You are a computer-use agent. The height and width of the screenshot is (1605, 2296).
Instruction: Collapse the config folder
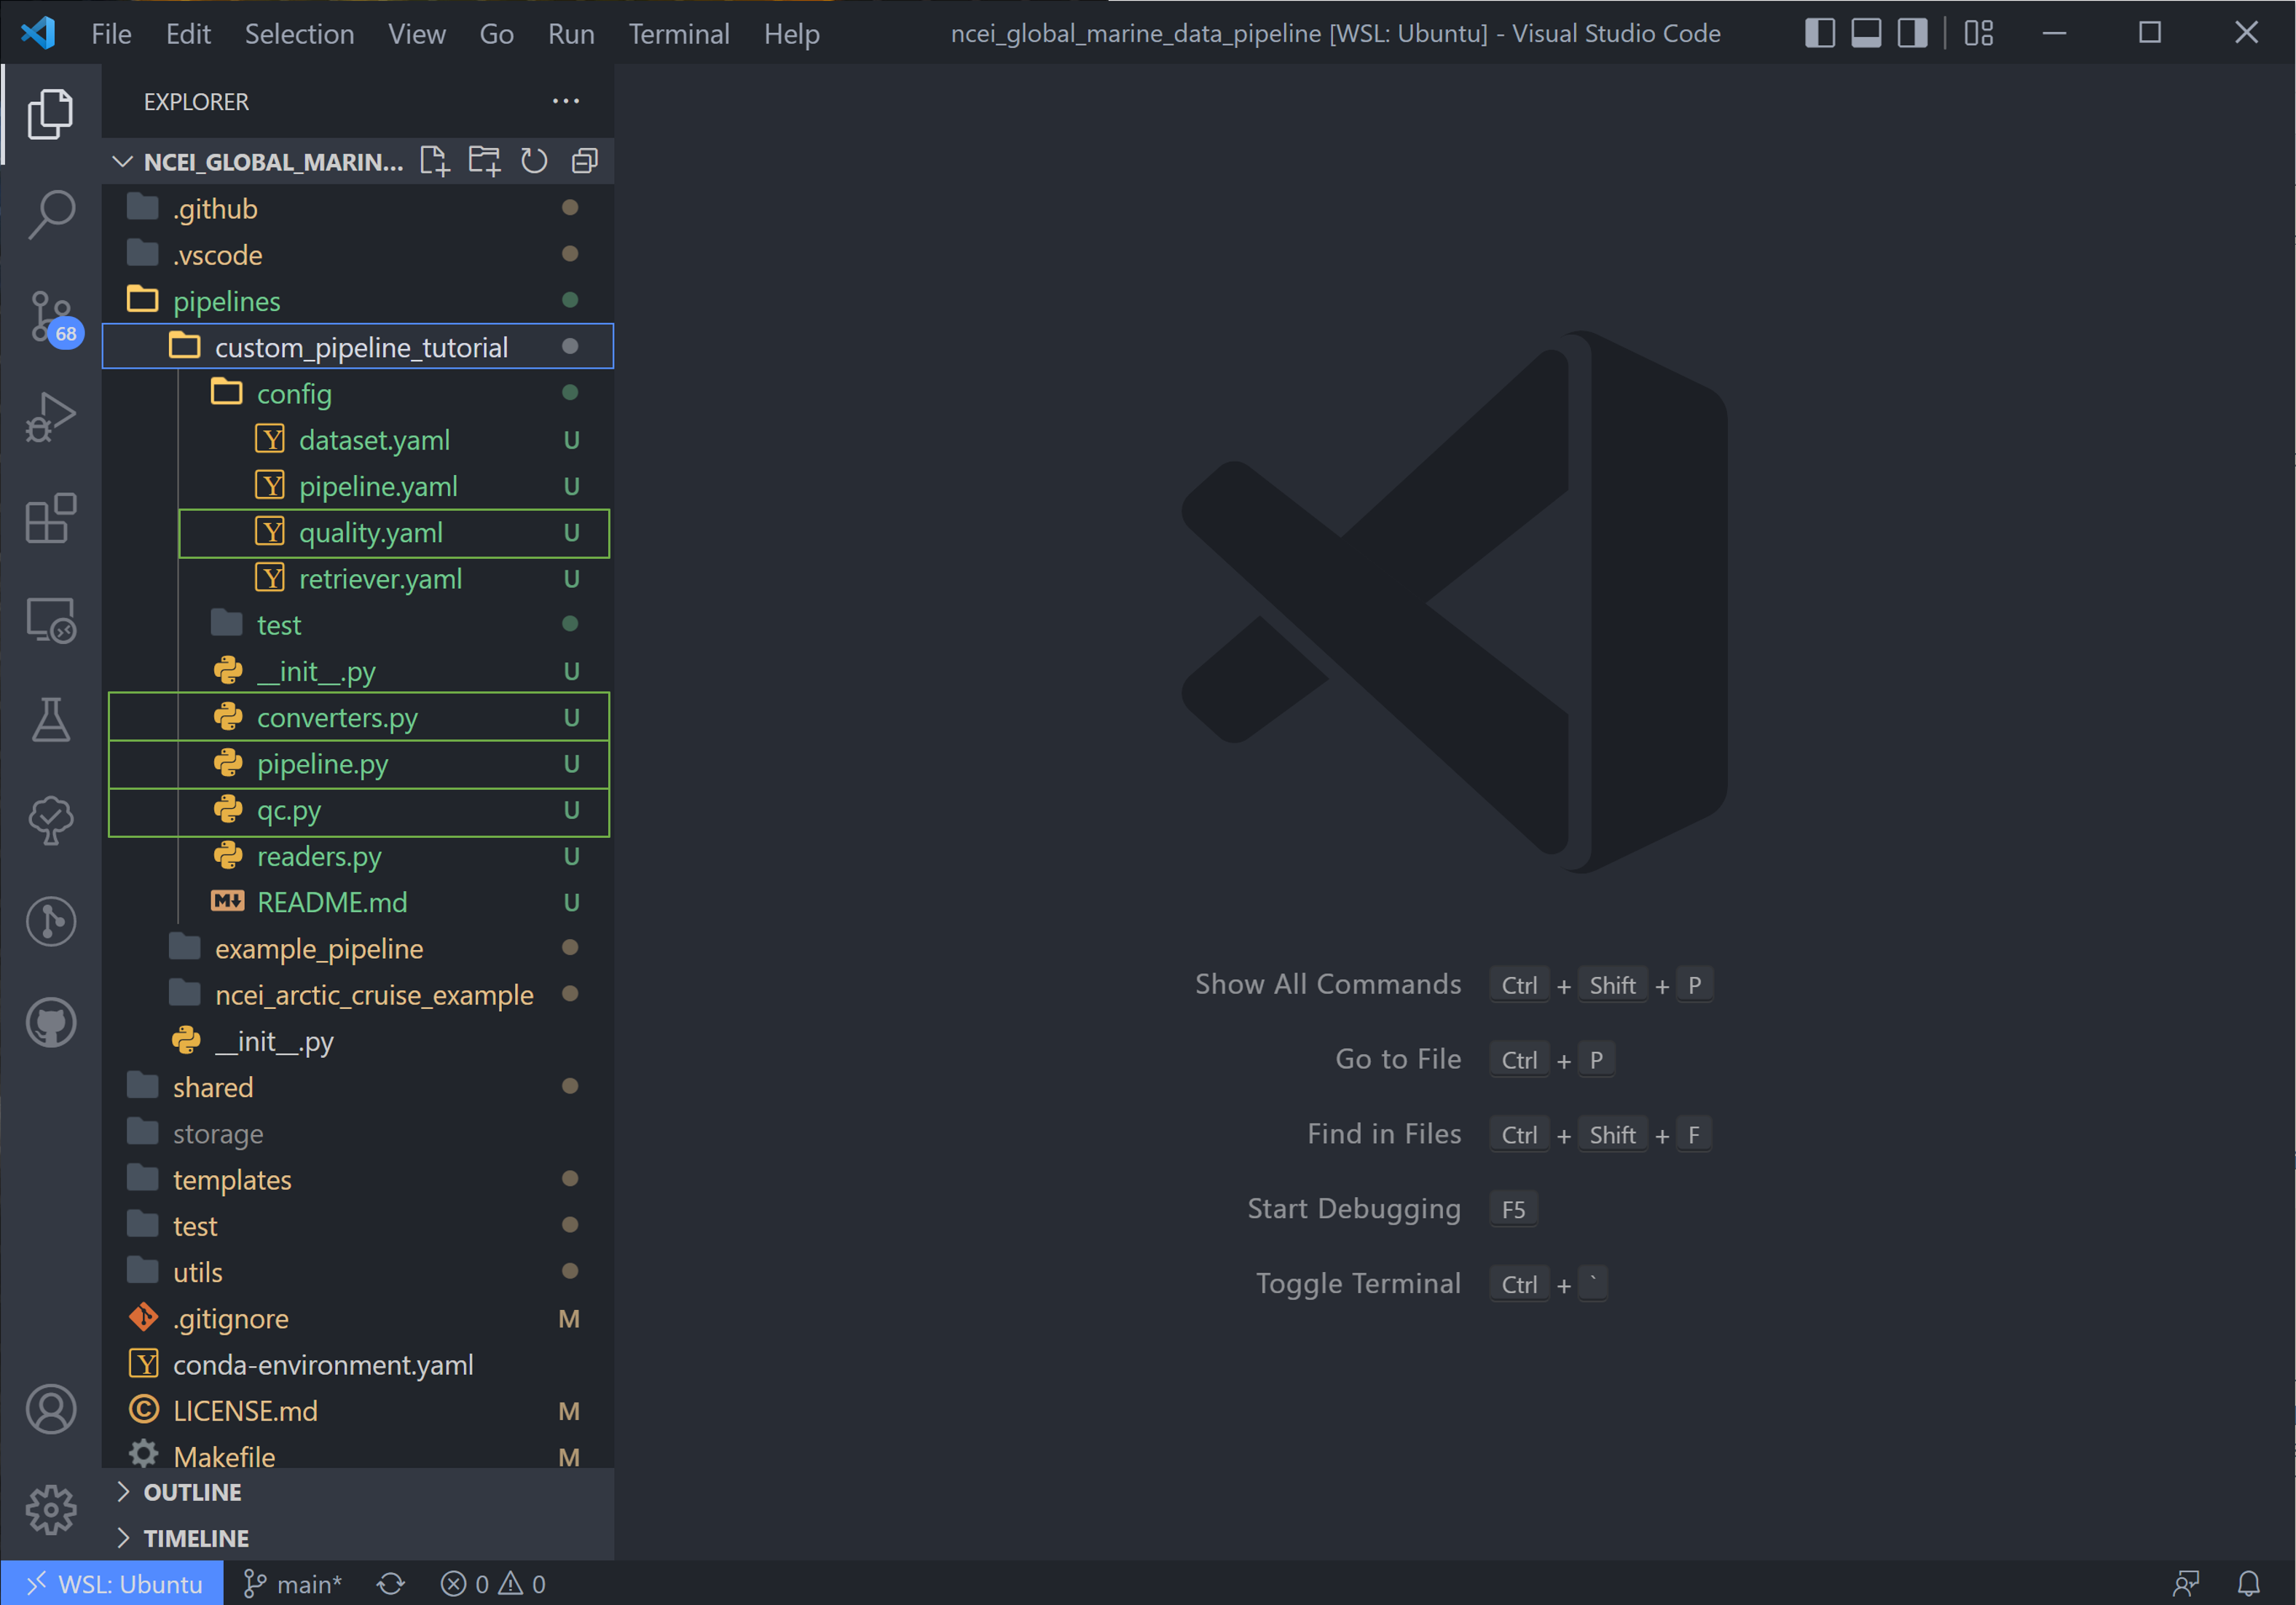tap(358, 393)
